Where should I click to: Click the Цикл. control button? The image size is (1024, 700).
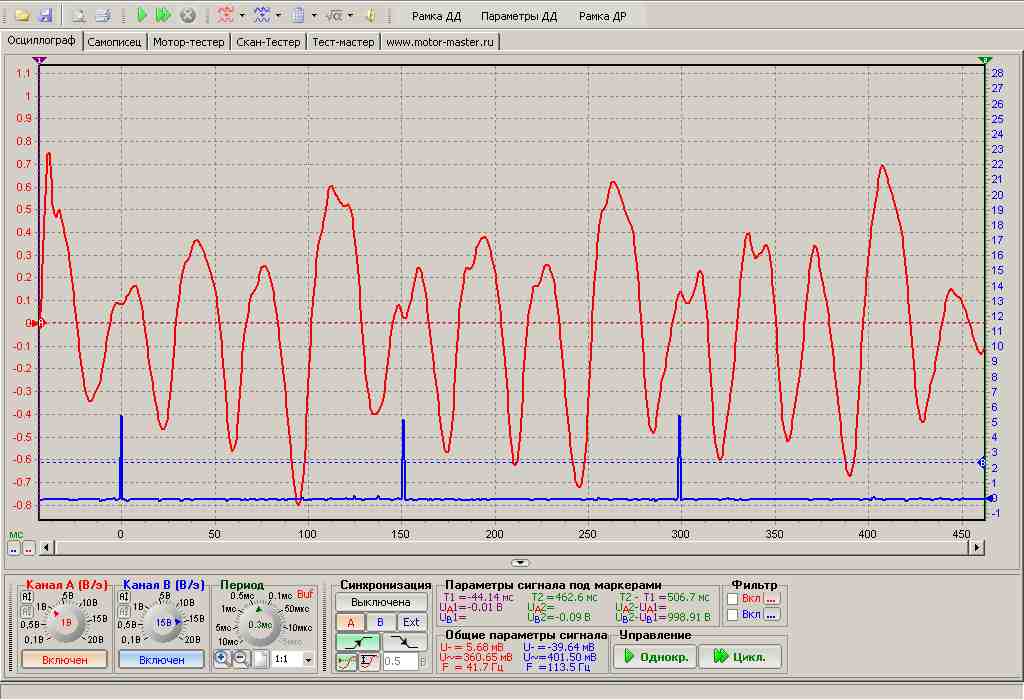(x=740, y=656)
